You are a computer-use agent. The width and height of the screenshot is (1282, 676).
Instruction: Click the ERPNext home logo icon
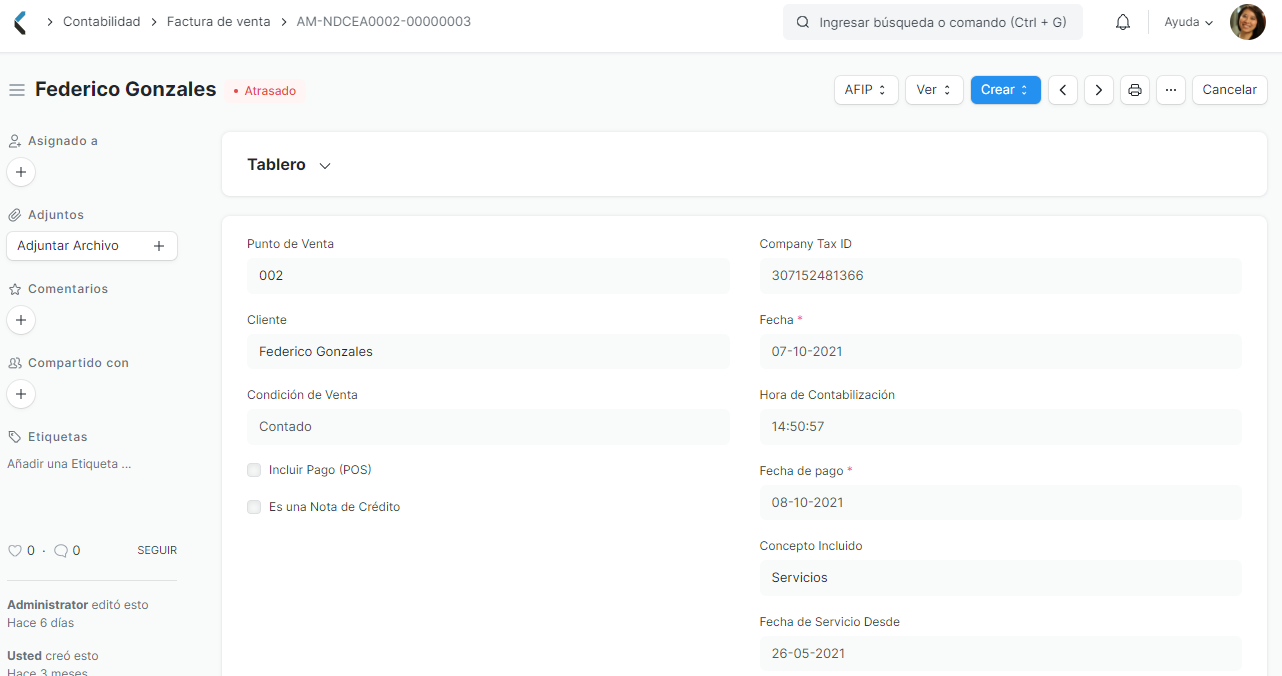[x=21, y=22]
